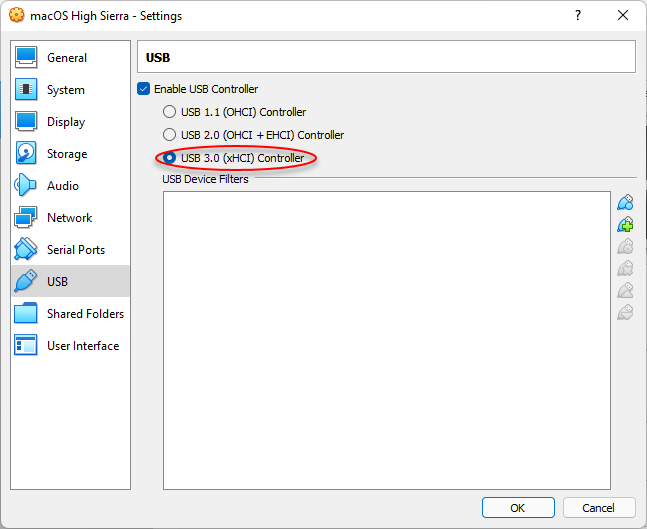647x529 pixels.
Task: Open Serial Ports settings label
Action: click(x=76, y=250)
